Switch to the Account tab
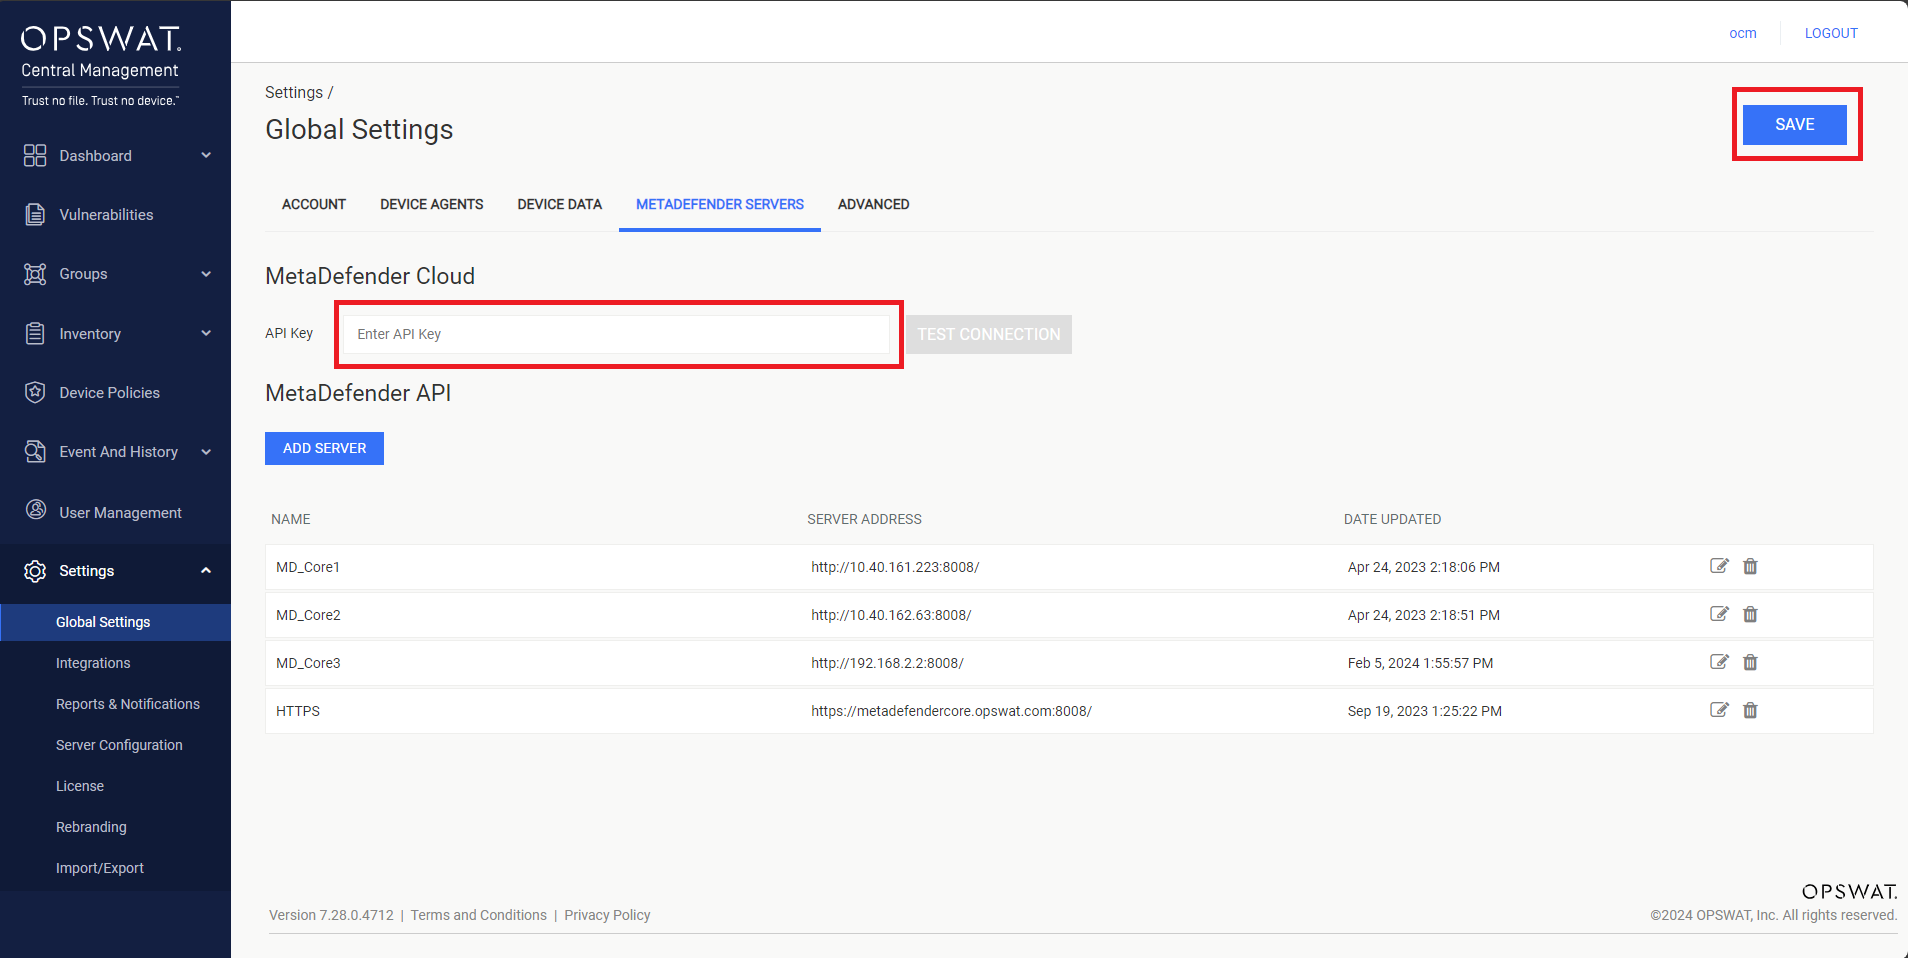Screen dimensions: 1908x958 [x=314, y=204]
